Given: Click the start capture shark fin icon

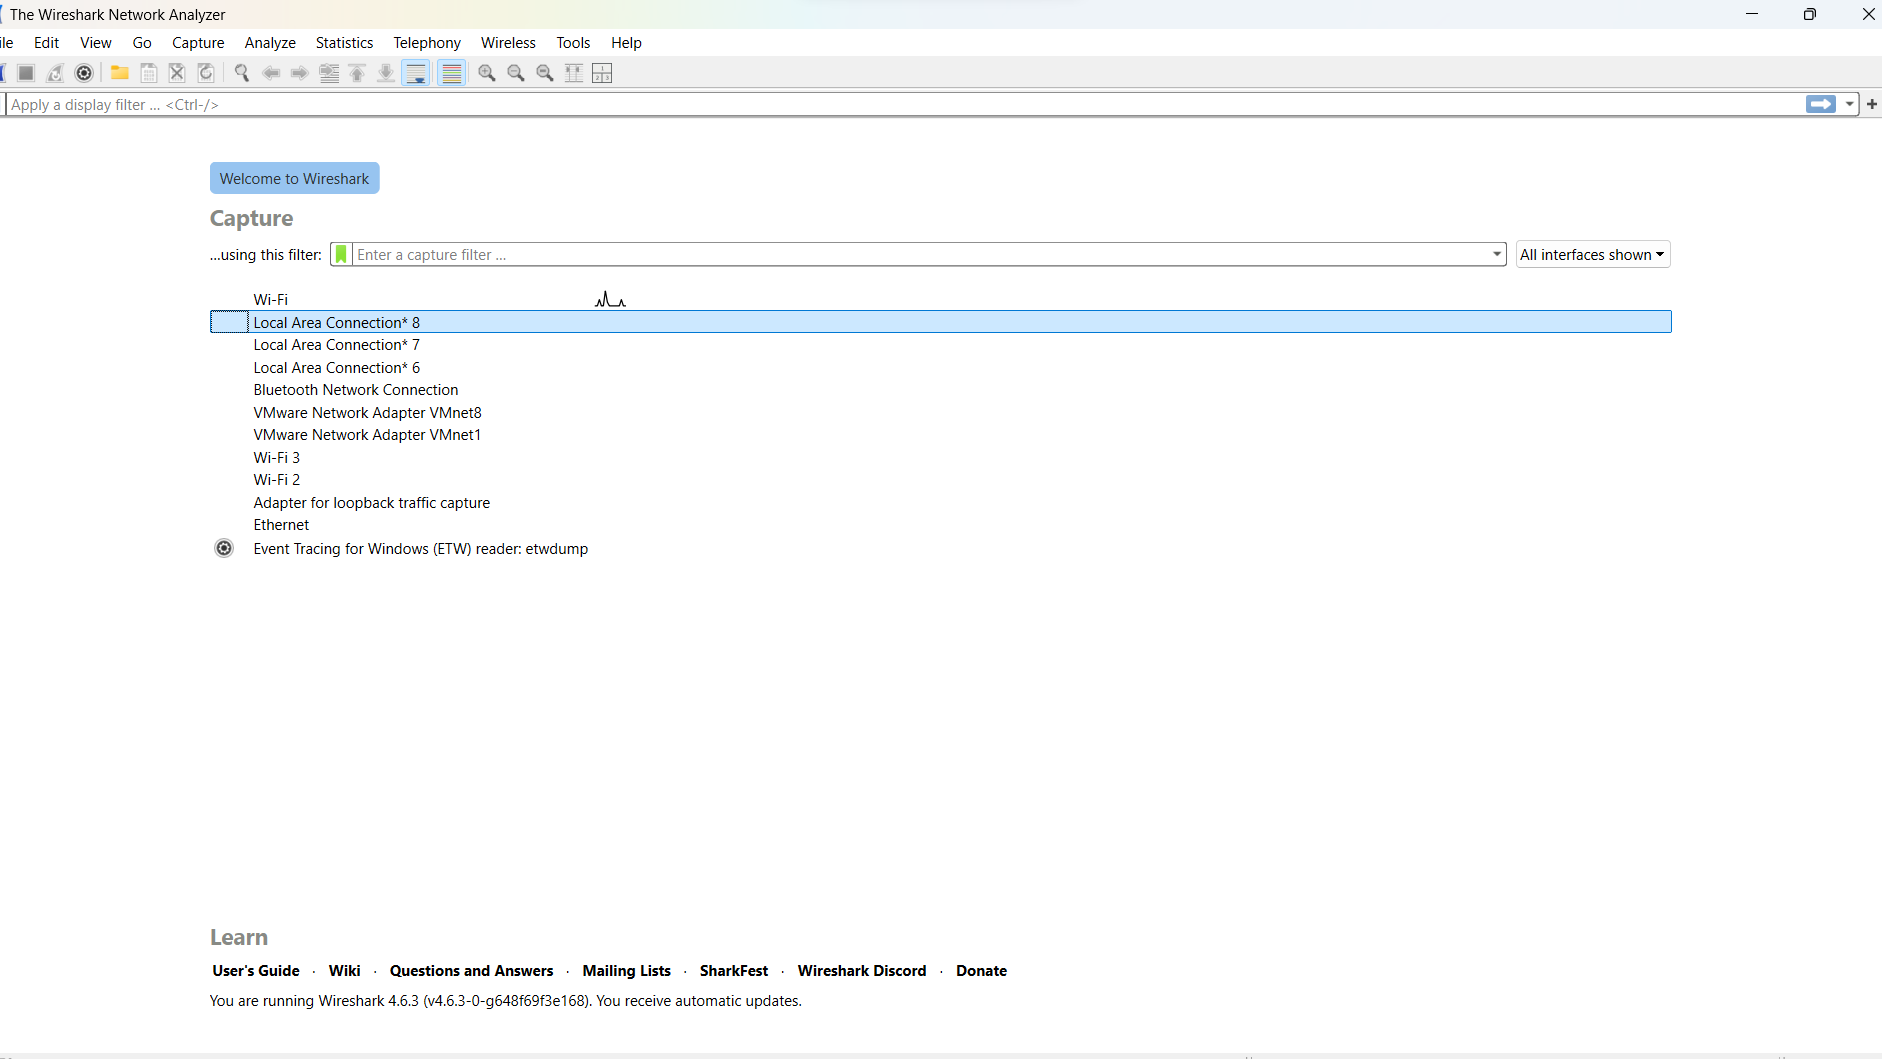Looking at the screenshot, I should (x=4, y=73).
